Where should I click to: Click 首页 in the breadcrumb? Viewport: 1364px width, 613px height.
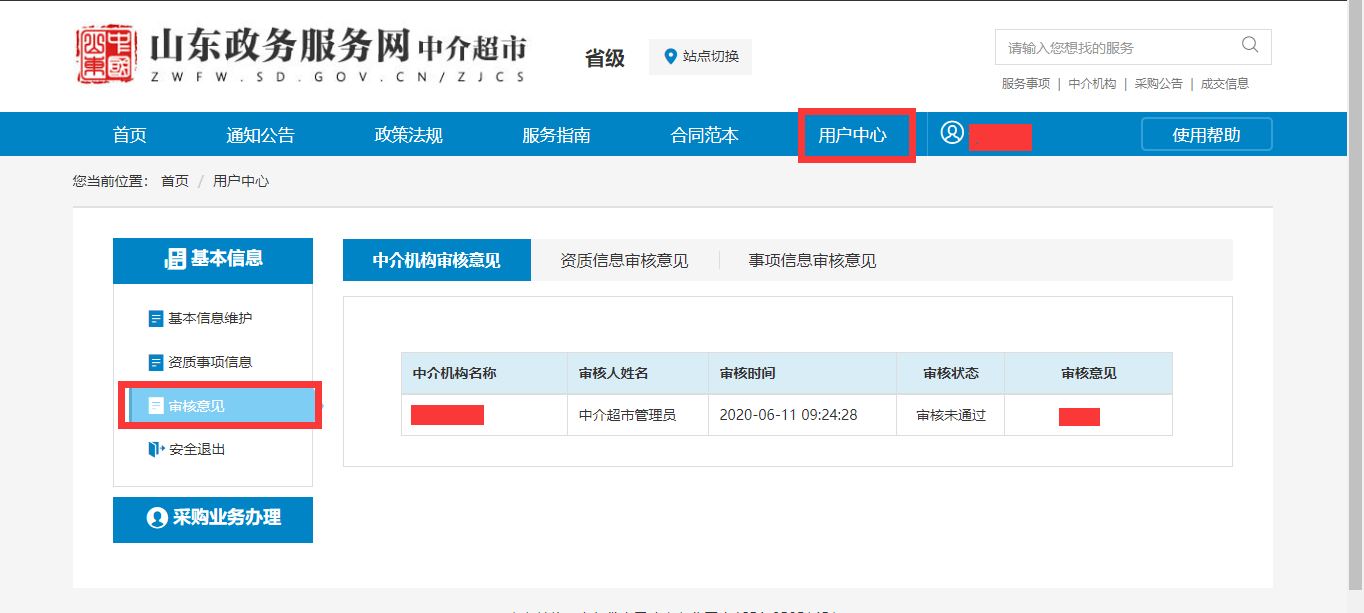[x=175, y=181]
